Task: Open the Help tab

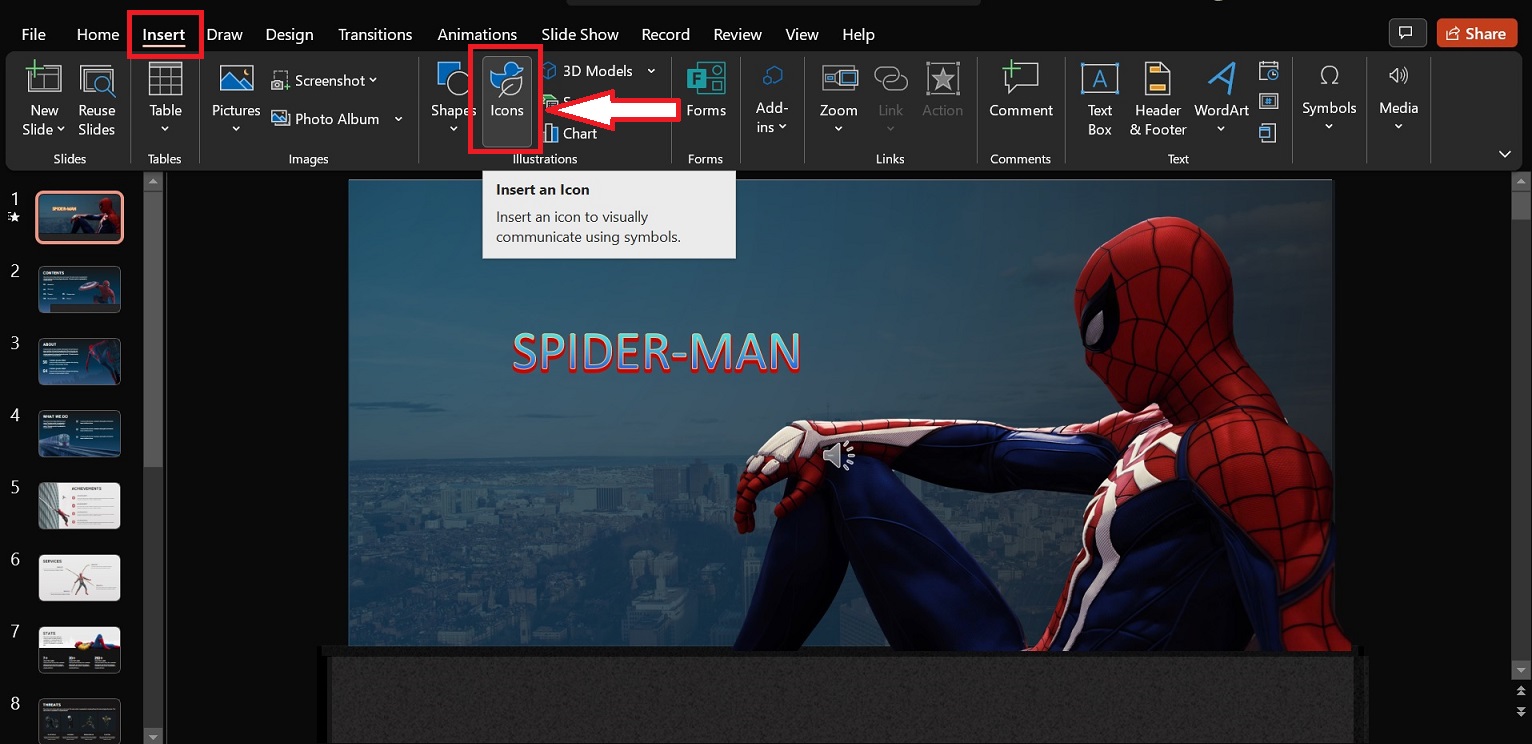Action: (x=858, y=34)
